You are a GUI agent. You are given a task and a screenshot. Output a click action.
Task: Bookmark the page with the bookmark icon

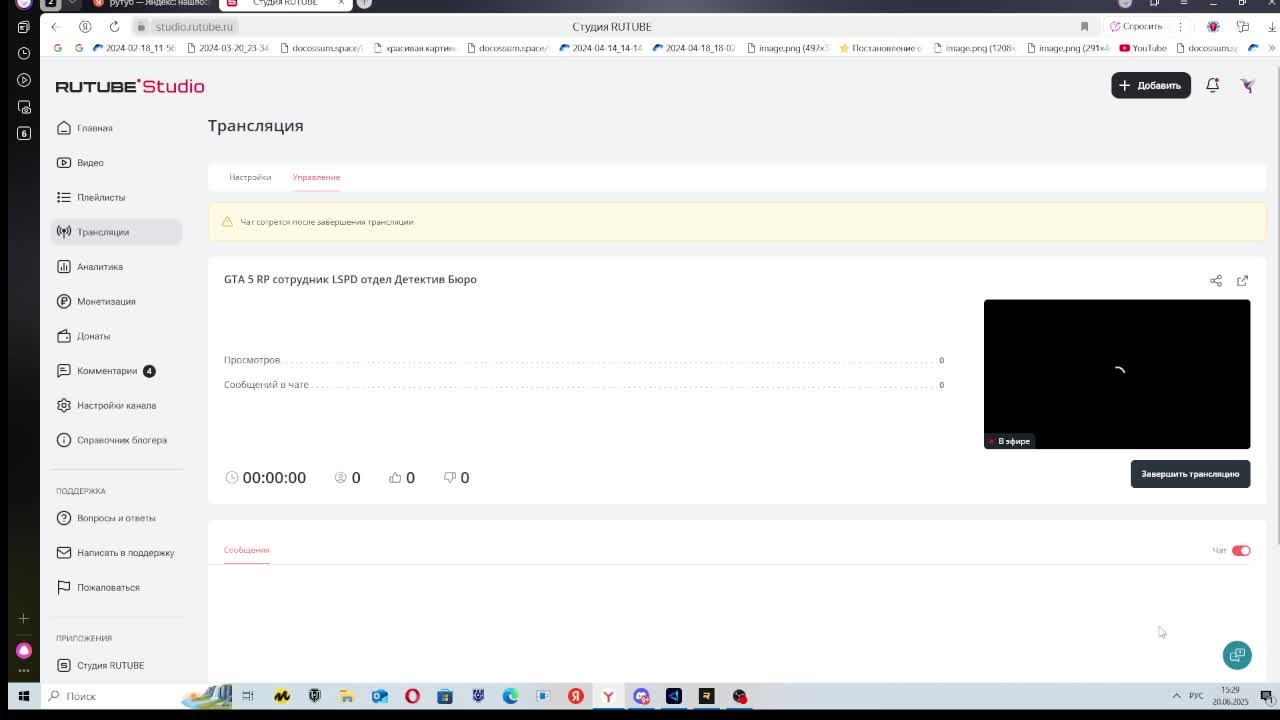pos(1084,27)
